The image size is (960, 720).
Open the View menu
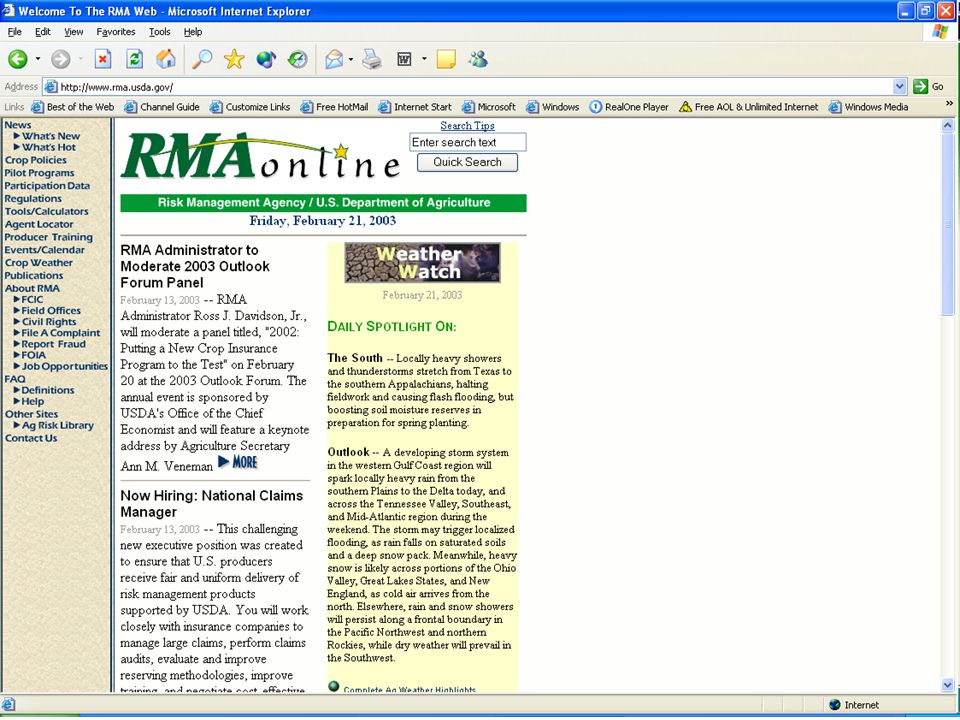pos(73,32)
